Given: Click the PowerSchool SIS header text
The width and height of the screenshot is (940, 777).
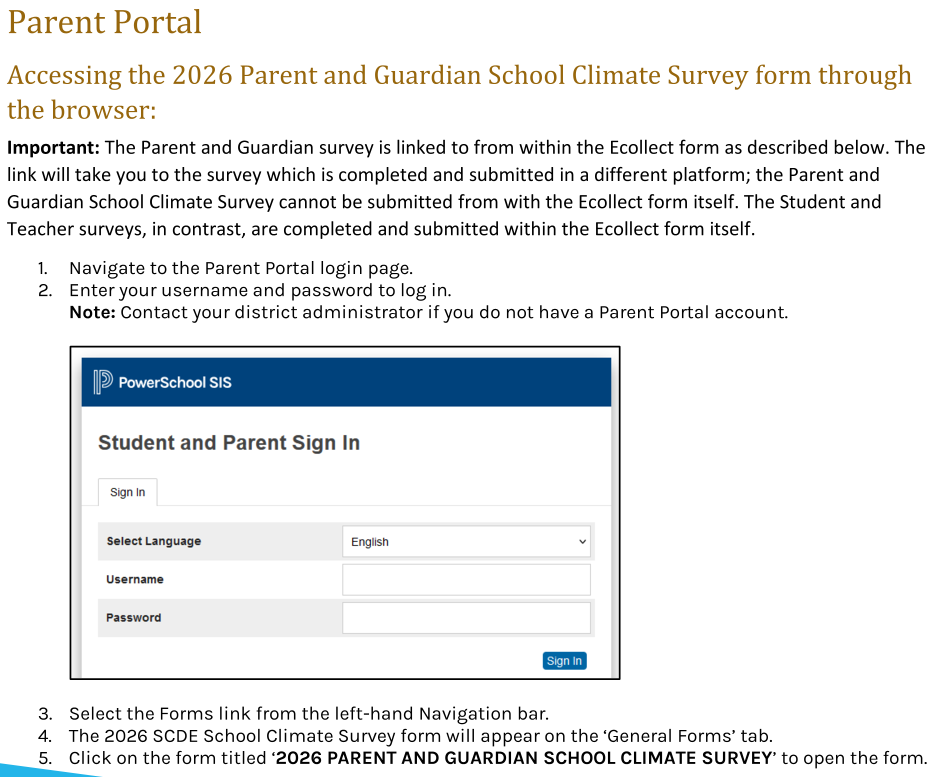Looking at the screenshot, I should pyautogui.click(x=175, y=382).
